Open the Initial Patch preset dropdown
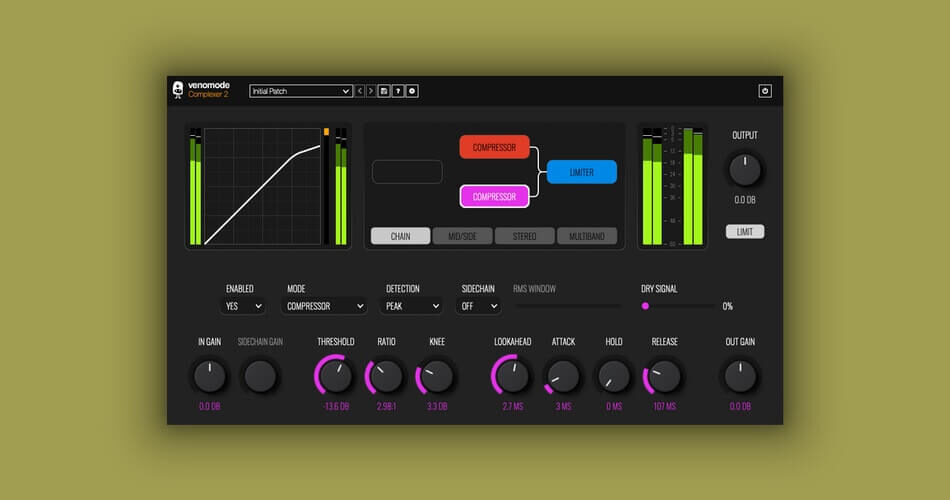The width and height of the screenshot is (950, 500). click(301, 91)
